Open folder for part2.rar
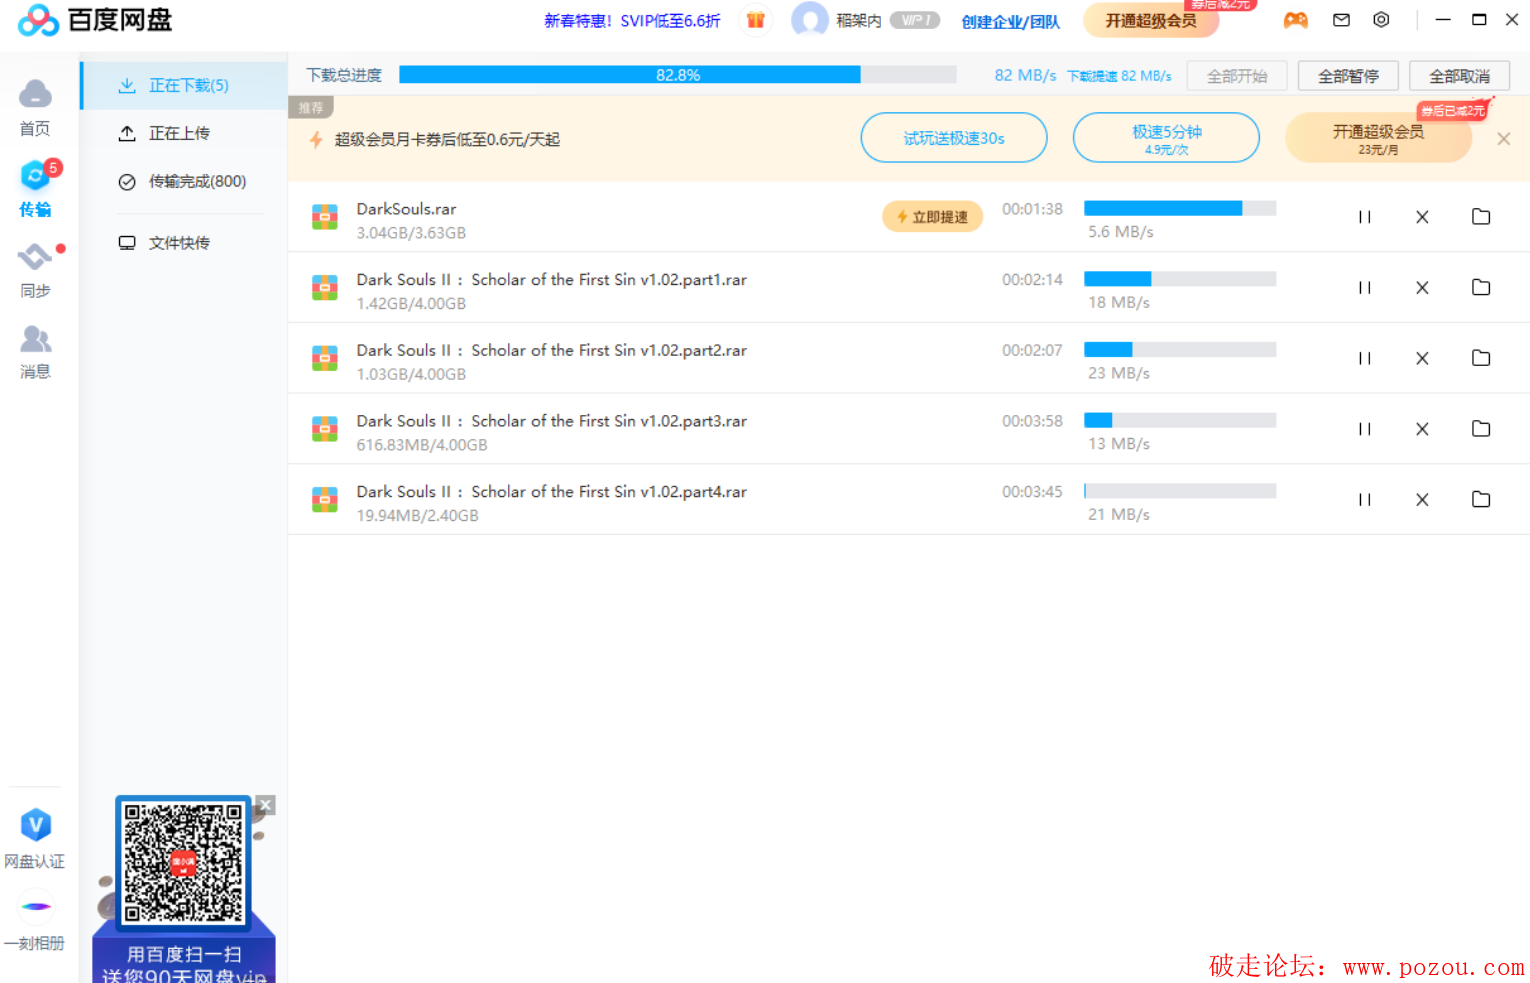The image size is (1530, 983). coord(1481,358)
